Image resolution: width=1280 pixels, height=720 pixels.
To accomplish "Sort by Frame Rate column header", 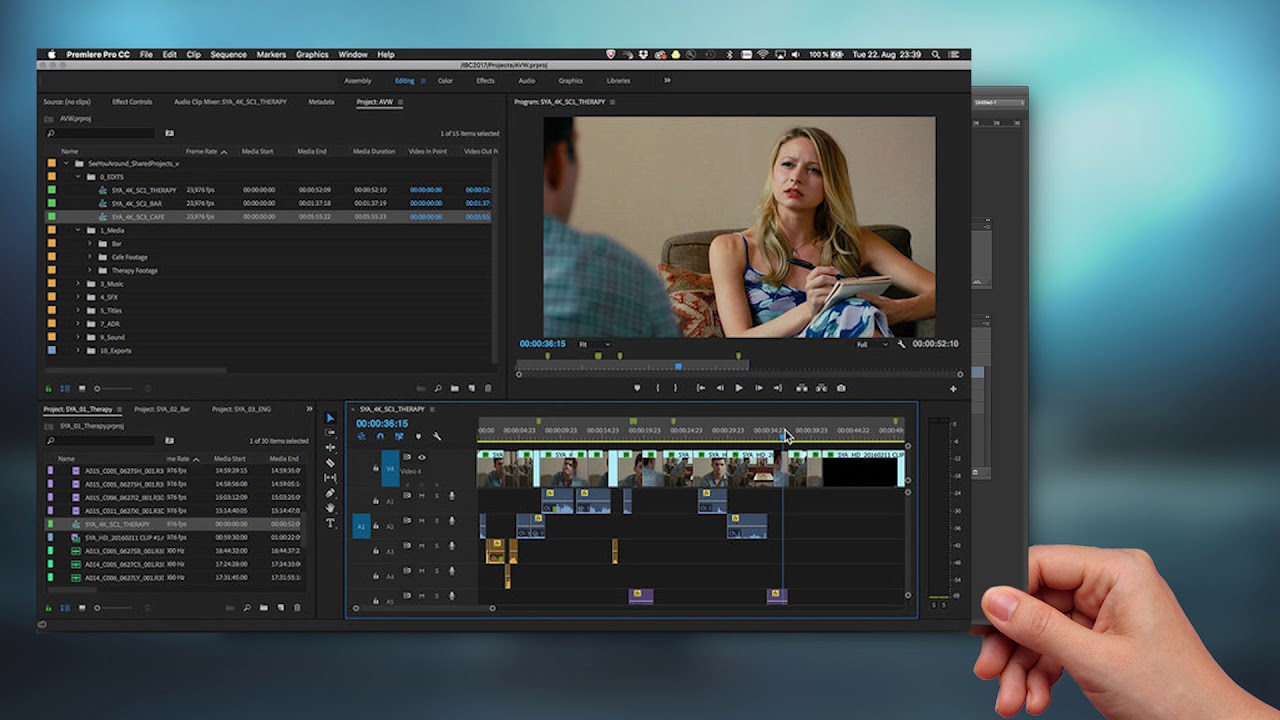I will (x=201, y=151).
